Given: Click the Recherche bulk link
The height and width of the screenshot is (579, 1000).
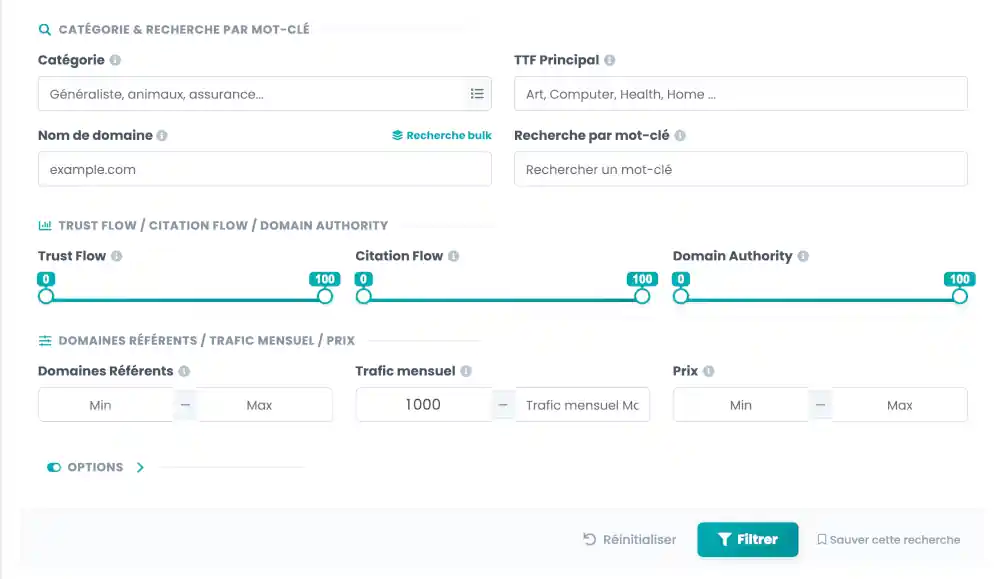Looking at the screenshot, I should point(442,135).
